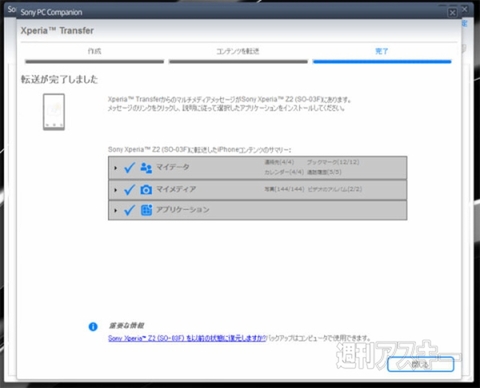Click the Xperia Transfer title text
The height and width of the screenshot is (388, 480).
[x=57, y=31]
